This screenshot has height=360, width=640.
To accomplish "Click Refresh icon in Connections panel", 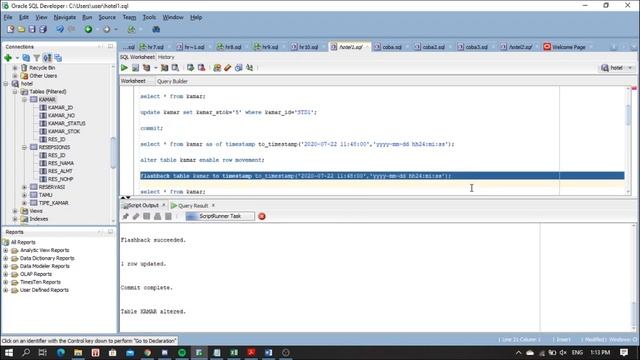I will [26, 58].
